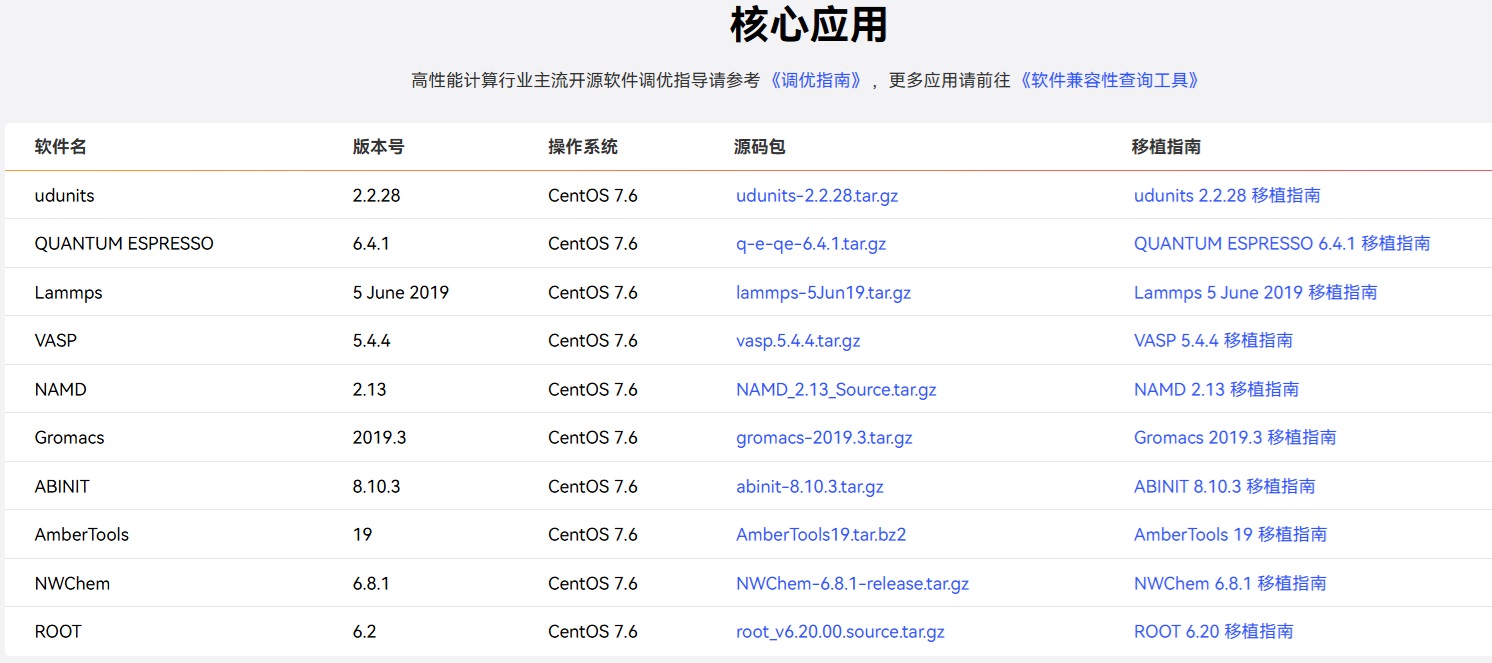
Task: Open QUANTUM ESPRESSO 6.4.1 移植指南
Action: point(1282,244)
